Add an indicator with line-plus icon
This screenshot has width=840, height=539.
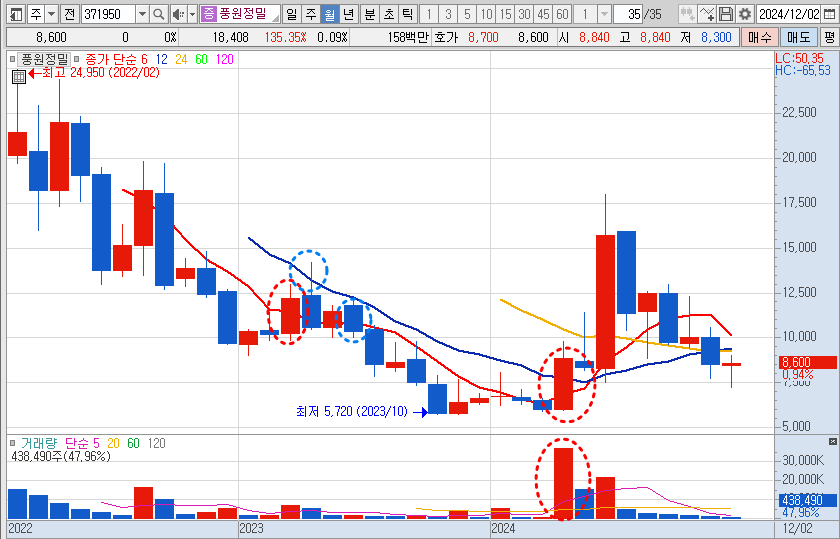point(707,14)
